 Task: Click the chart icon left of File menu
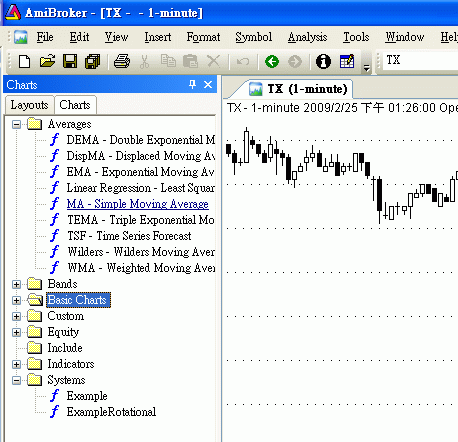pos(21,37)
